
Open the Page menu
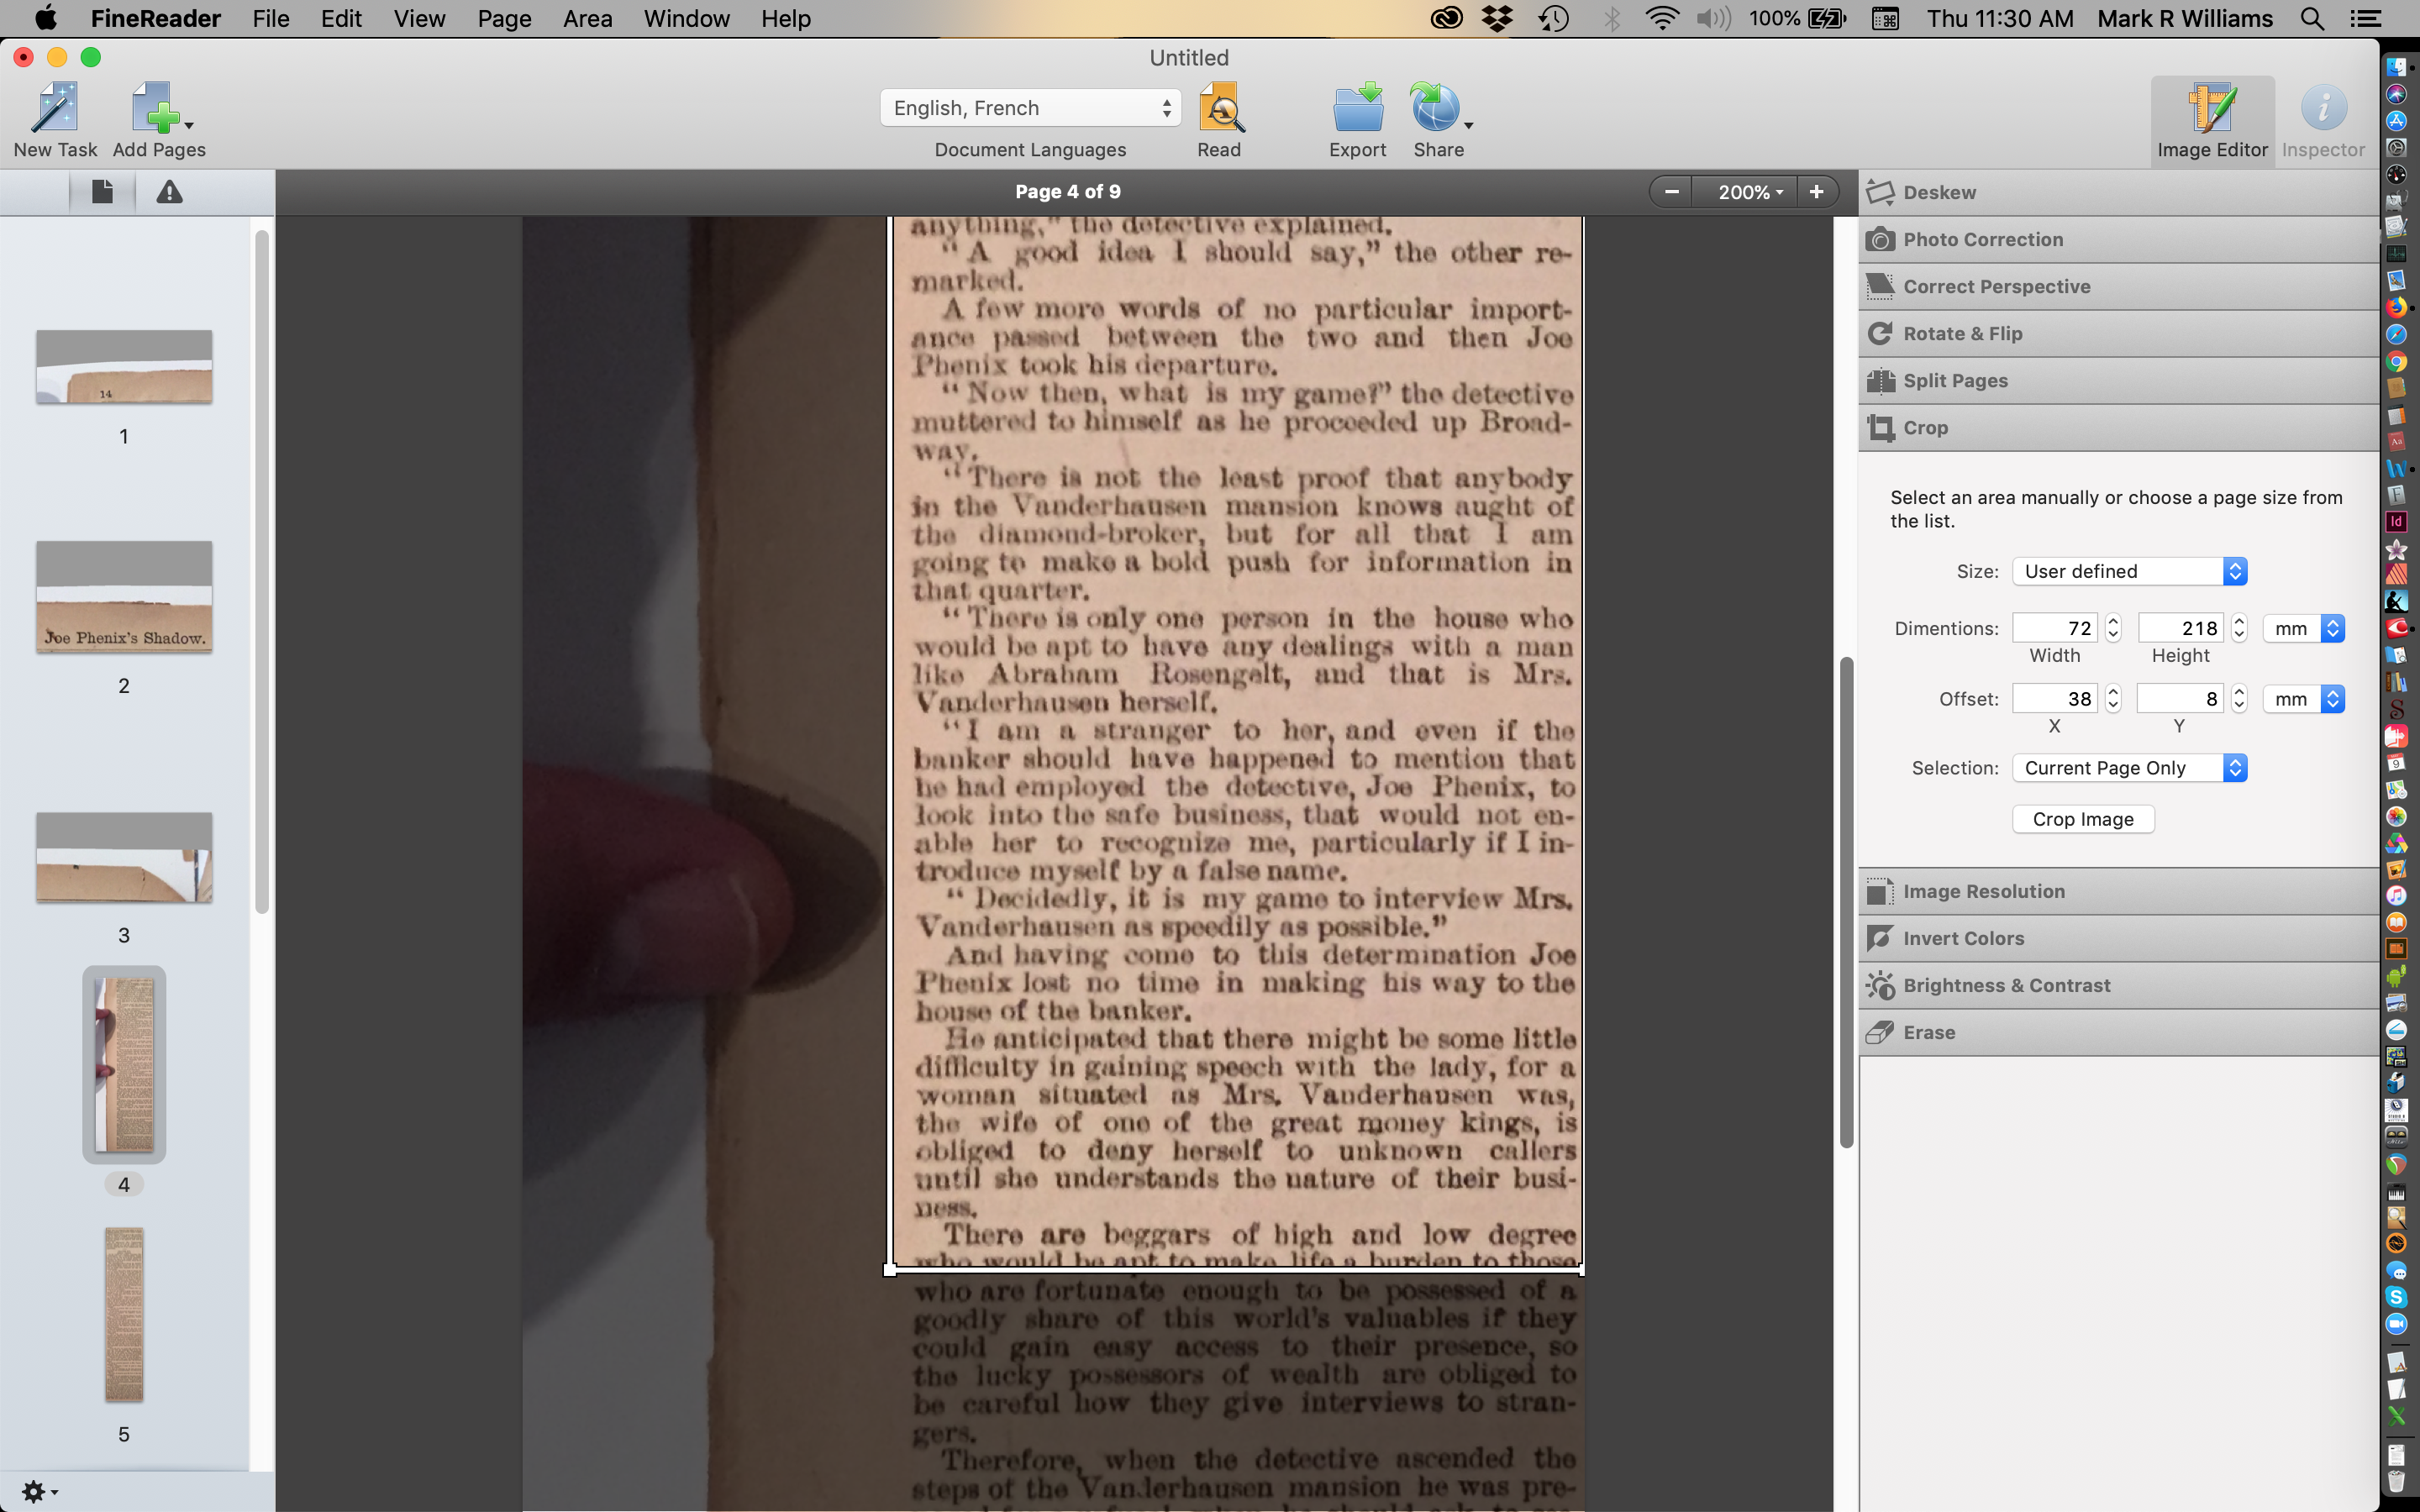504,19
